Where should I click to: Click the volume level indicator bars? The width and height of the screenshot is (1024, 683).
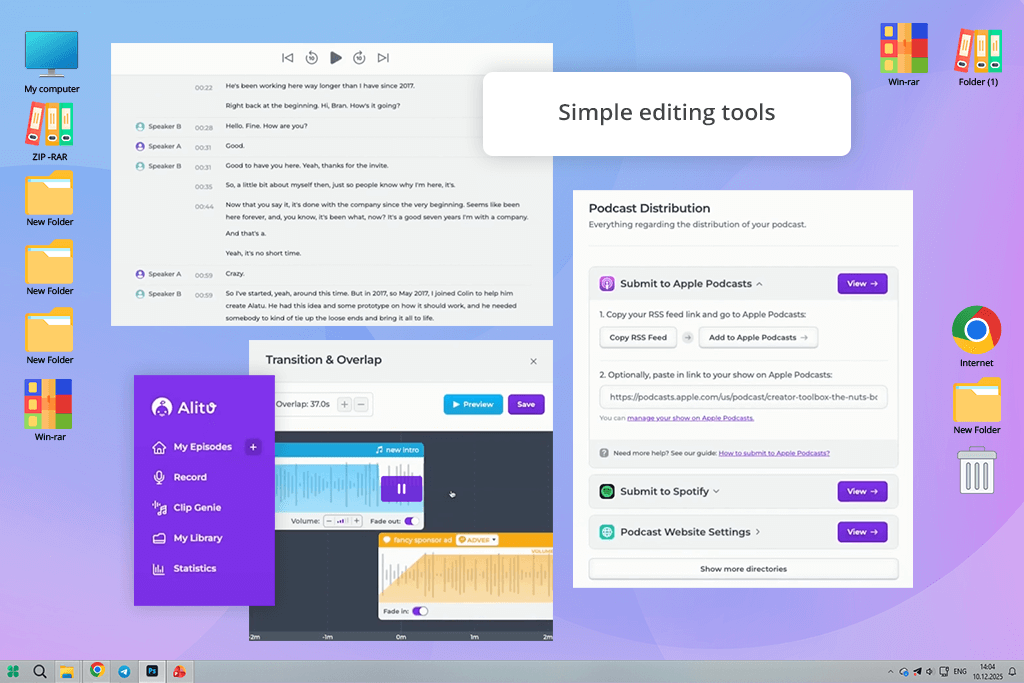342,521
